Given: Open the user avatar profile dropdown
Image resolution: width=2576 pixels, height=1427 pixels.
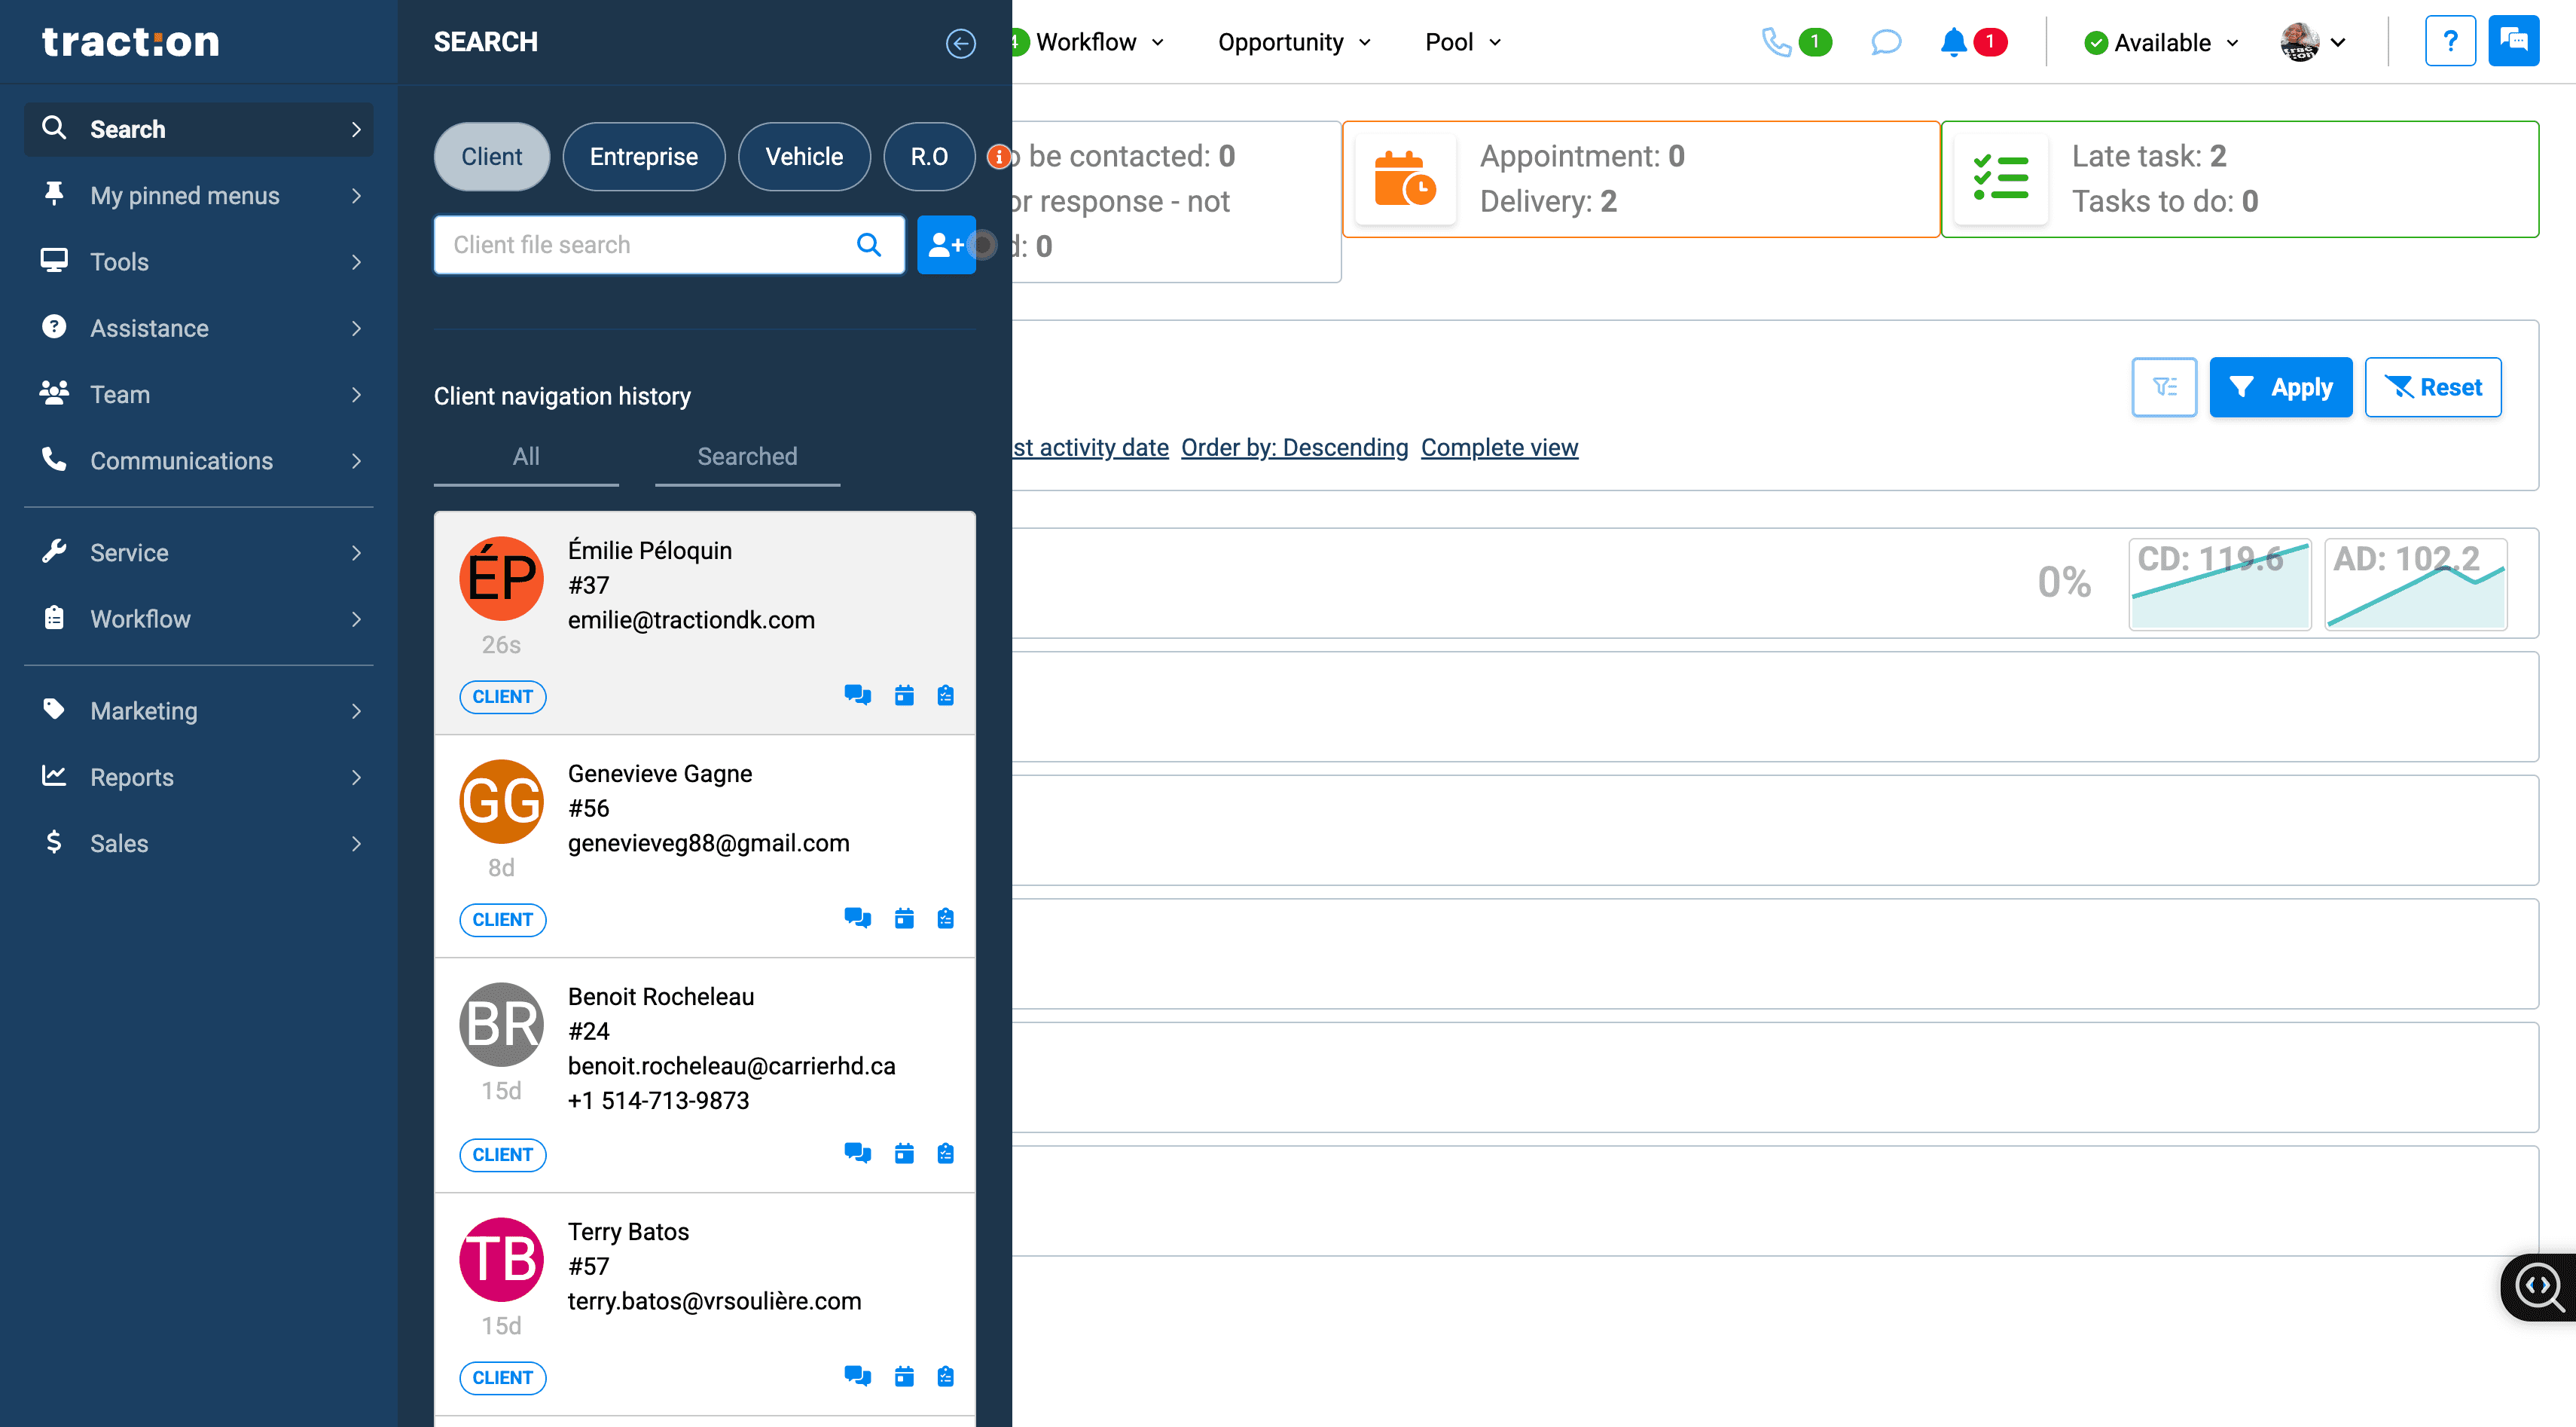Looking at the screenshot, I should tap(2312, 42).
